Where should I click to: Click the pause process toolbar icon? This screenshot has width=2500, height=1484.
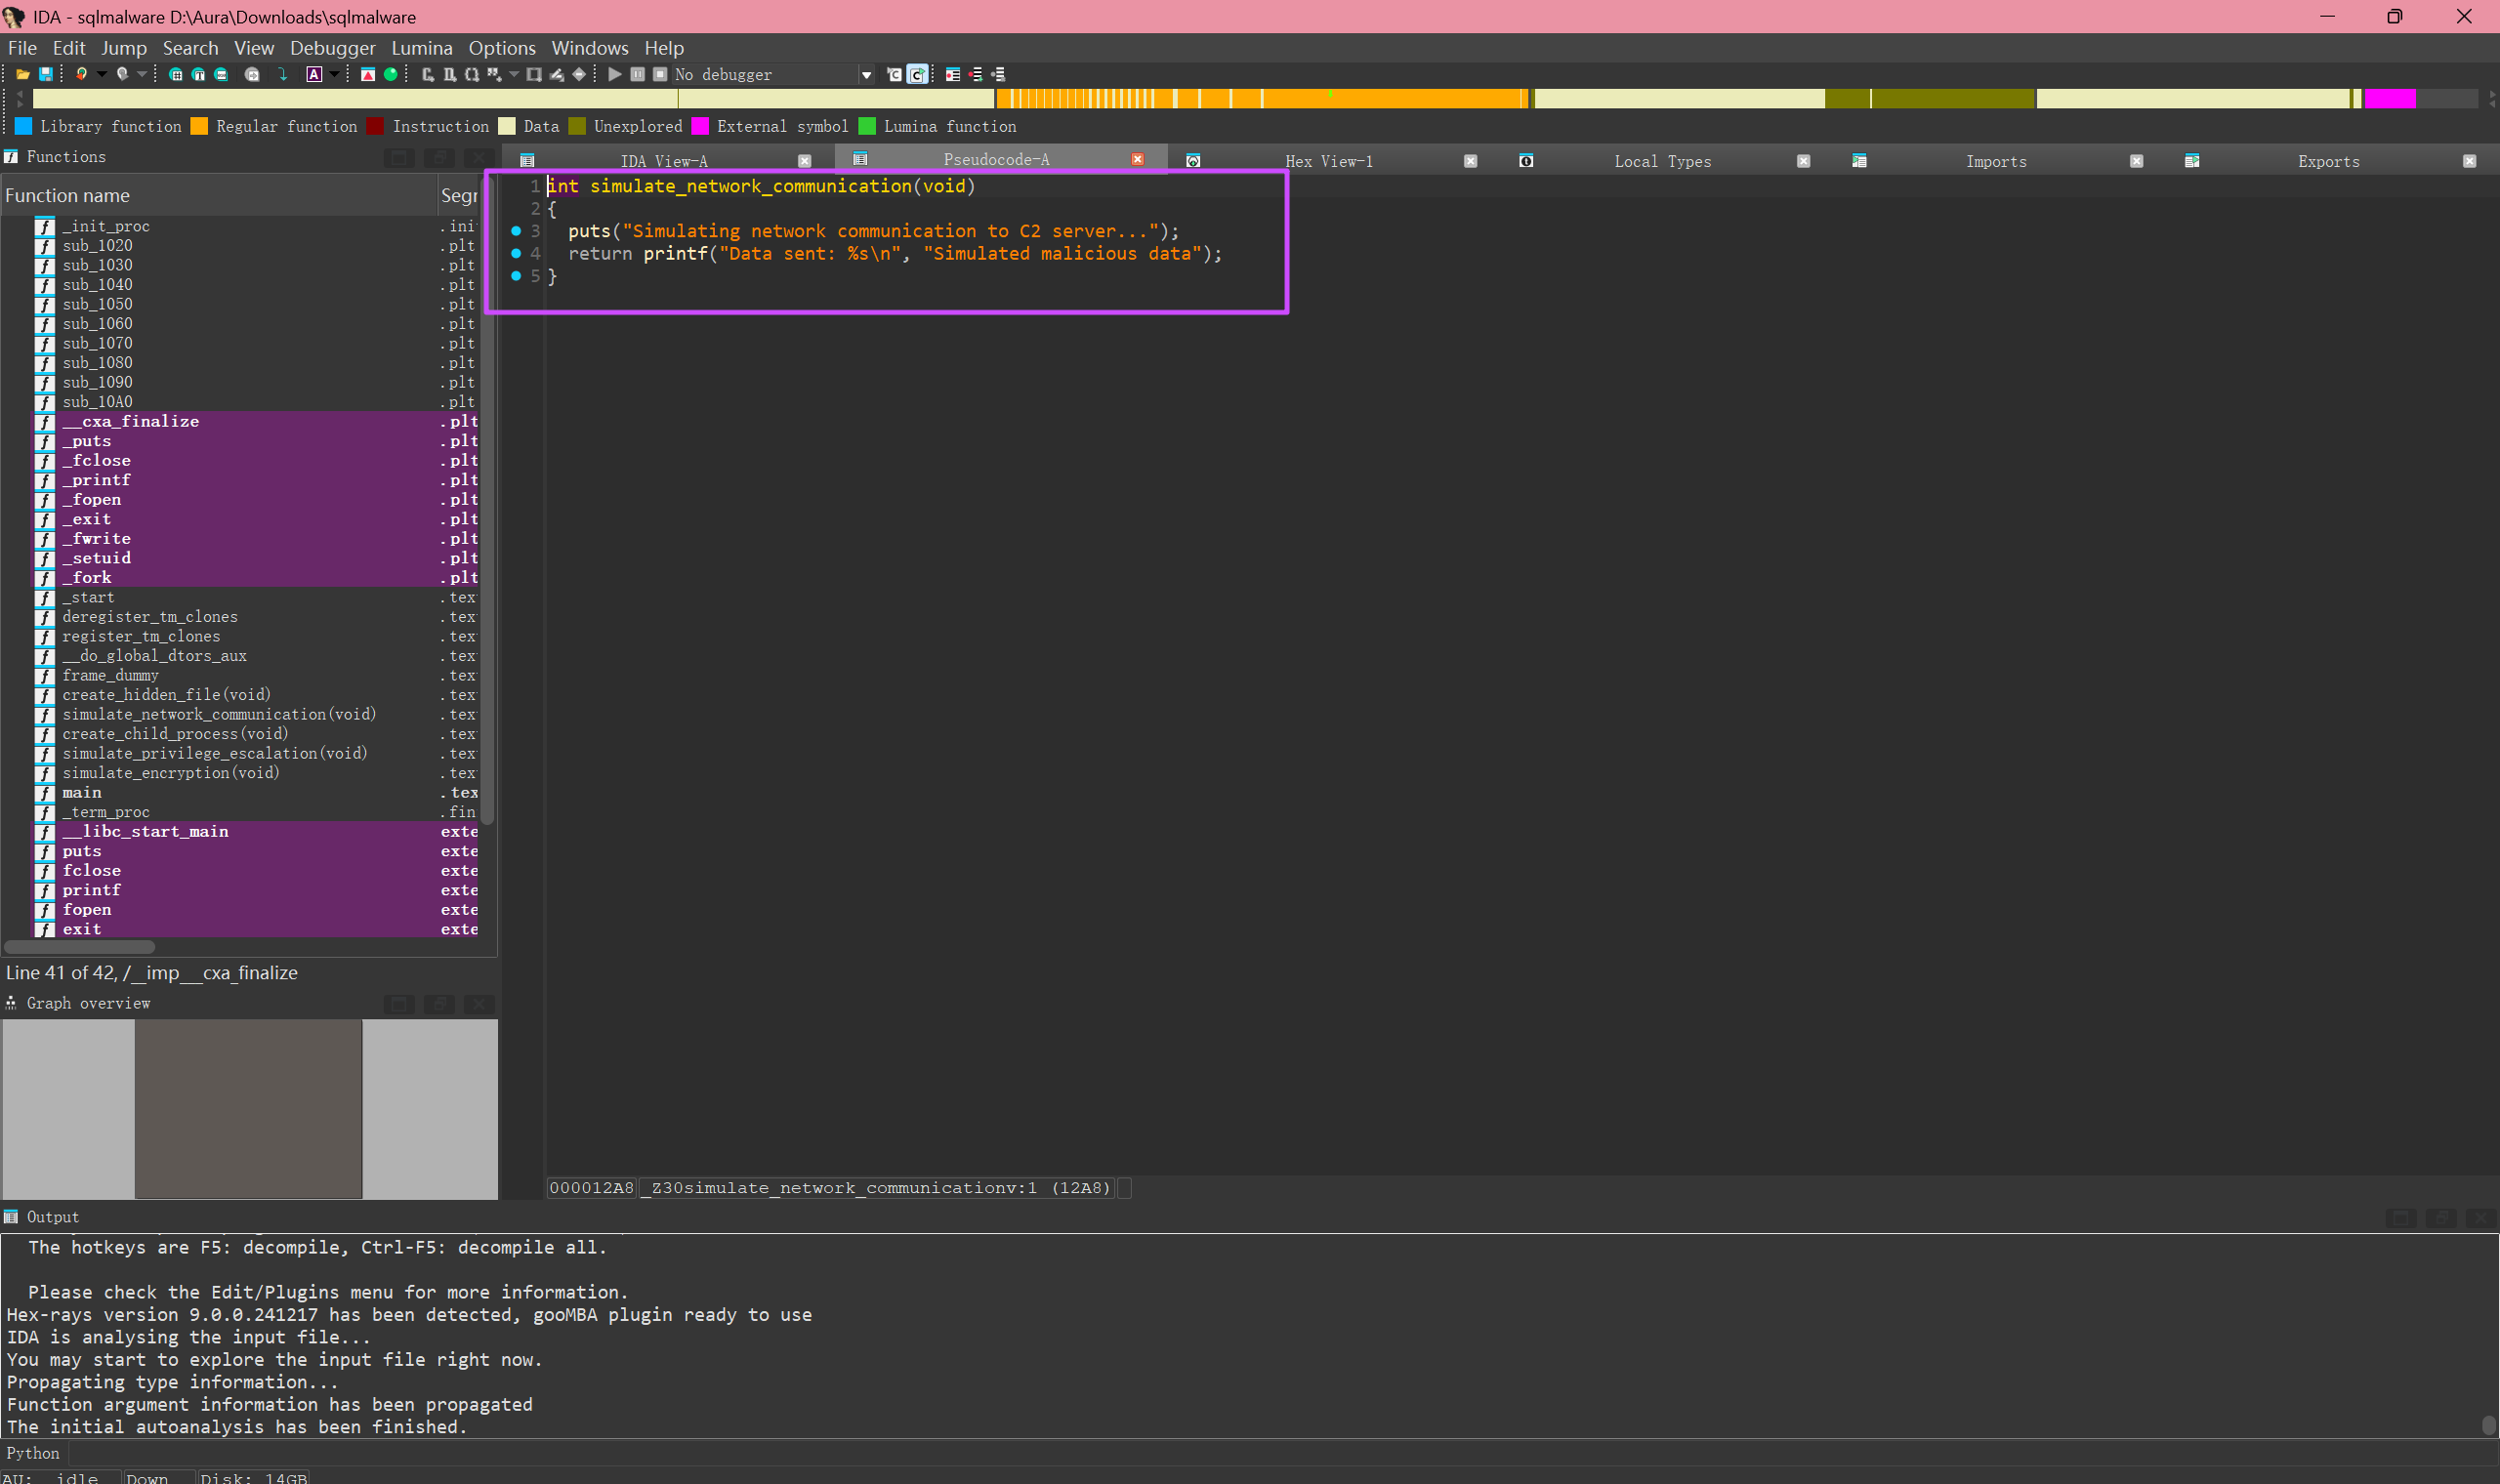coord(638,74)
